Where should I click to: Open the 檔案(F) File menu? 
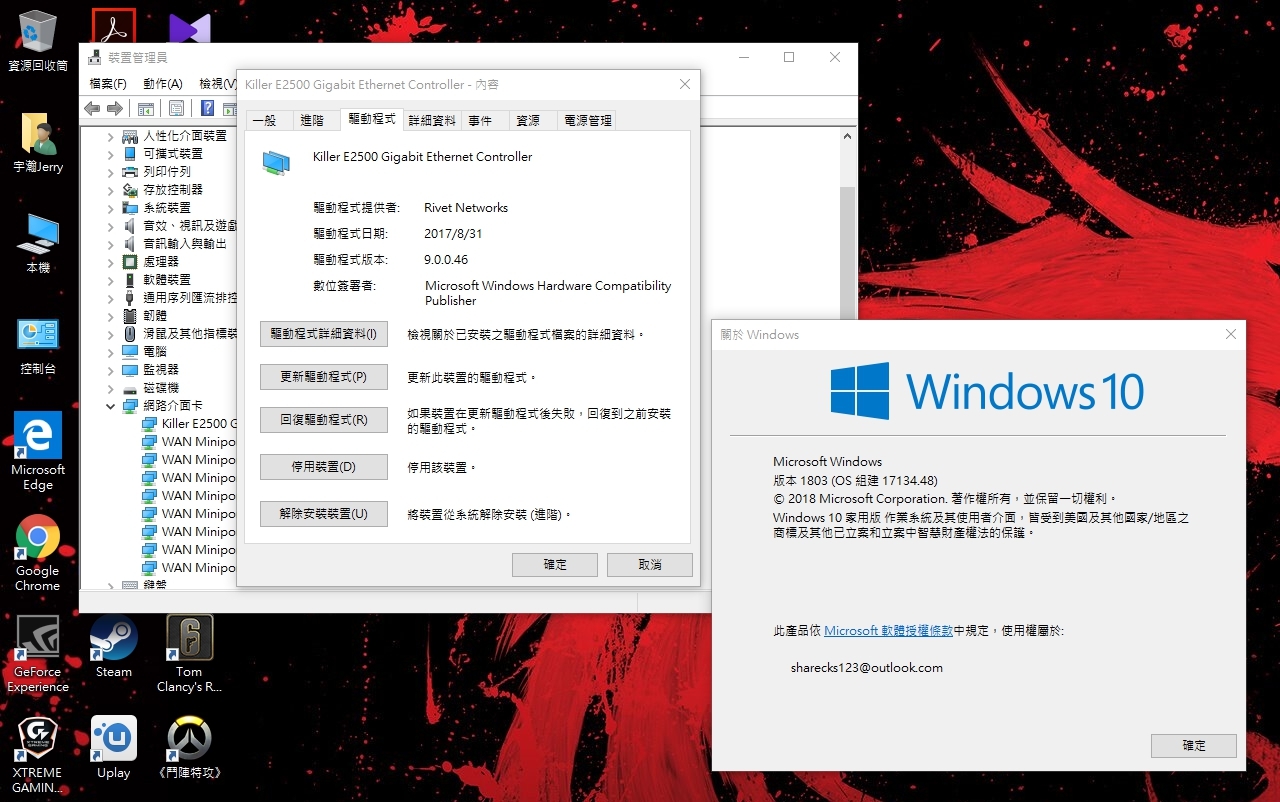(108, 84)
